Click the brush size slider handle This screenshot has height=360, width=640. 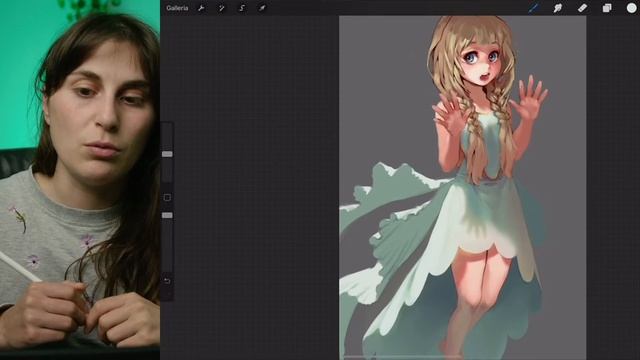point(167,154)
